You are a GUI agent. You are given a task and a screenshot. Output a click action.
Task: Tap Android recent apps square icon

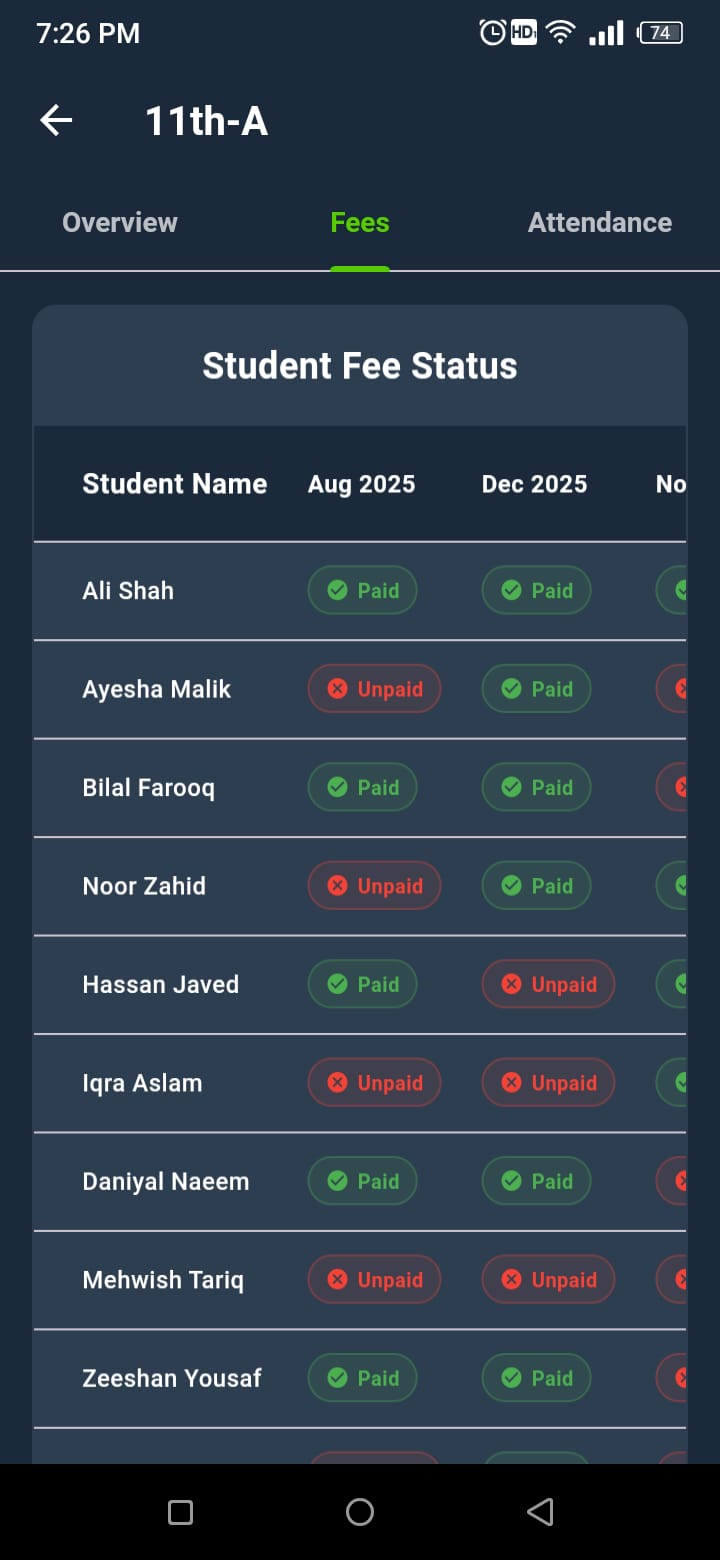click(x=180, y=1512)
